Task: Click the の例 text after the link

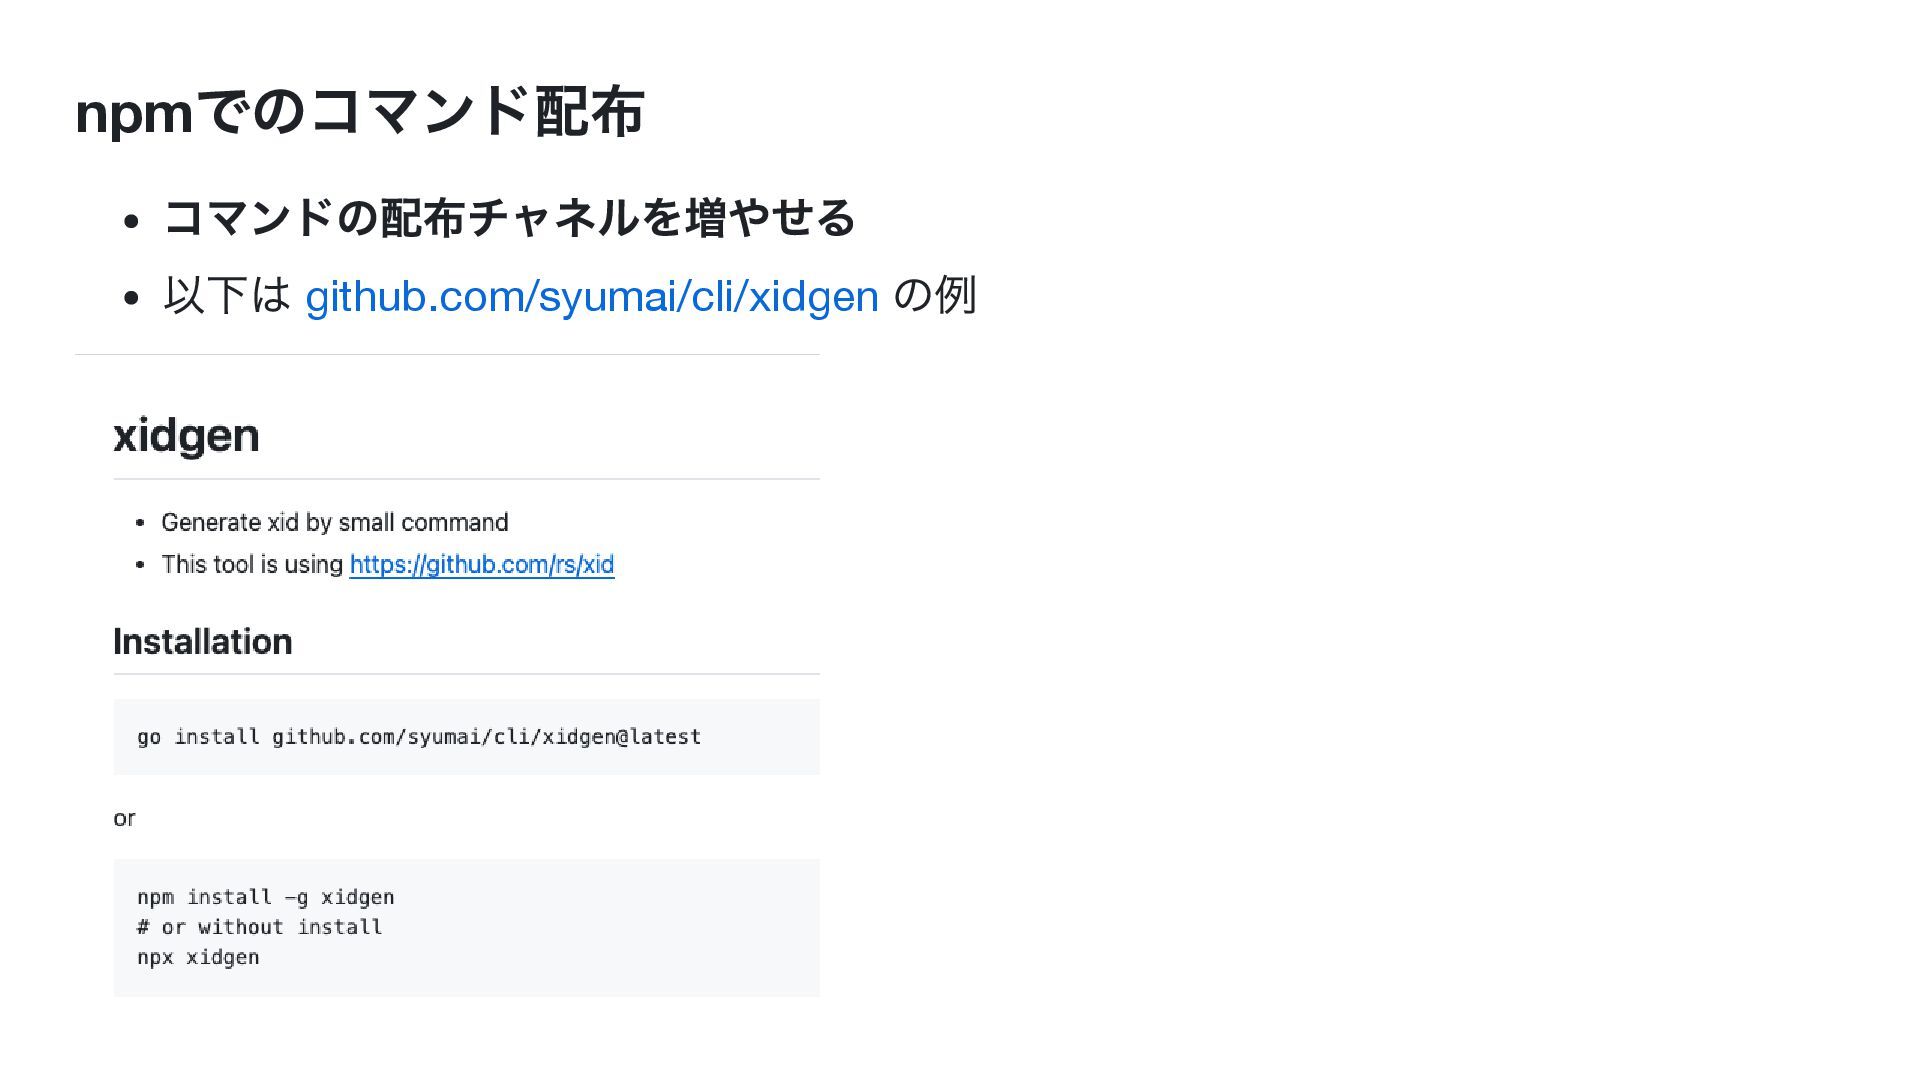Action: click(934, 296)
